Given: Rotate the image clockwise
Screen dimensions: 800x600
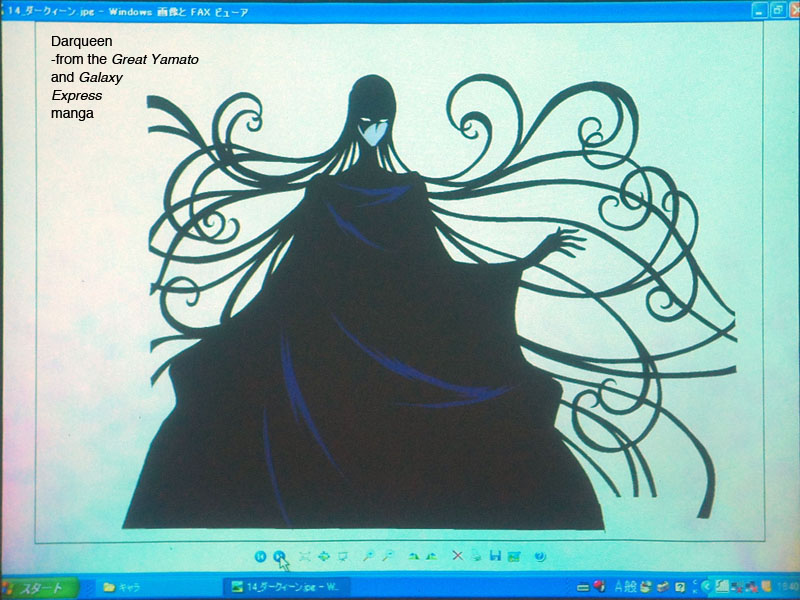Looking at the screenshot, I should [413, 556].
